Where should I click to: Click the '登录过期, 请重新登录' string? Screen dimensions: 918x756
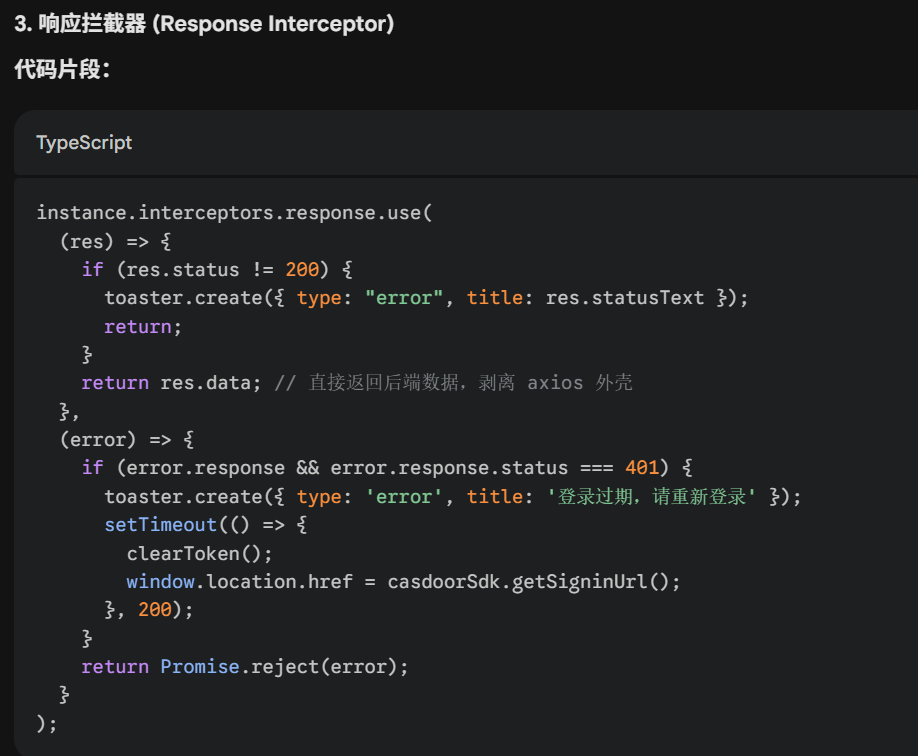click(x=652, y=497)
